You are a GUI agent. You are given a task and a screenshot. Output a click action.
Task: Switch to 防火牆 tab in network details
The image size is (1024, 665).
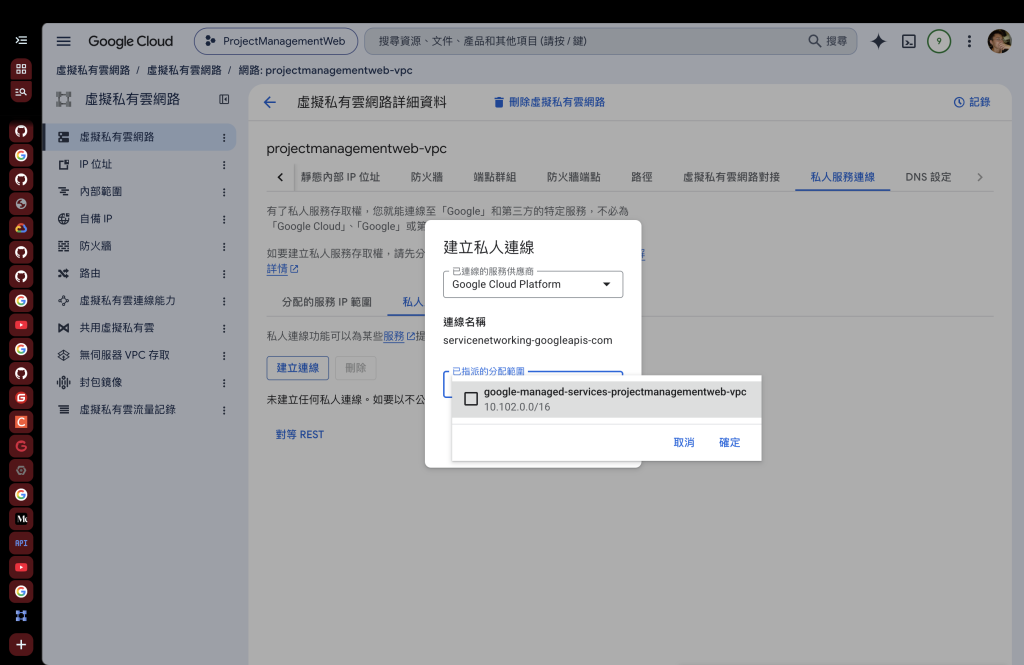click(426, 177)
